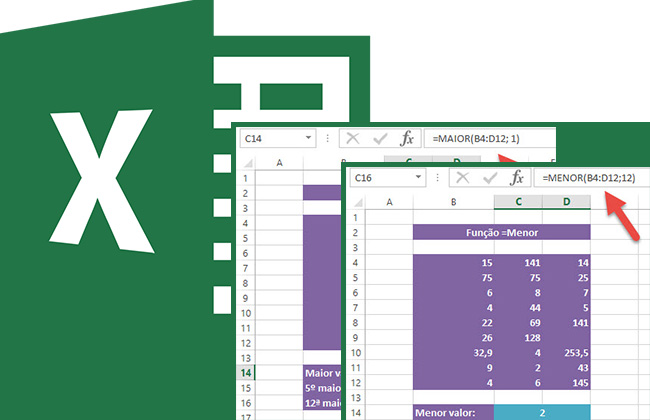Click the confirm checkmark in the C14 formula bar
650x420 pixels.
380,138
